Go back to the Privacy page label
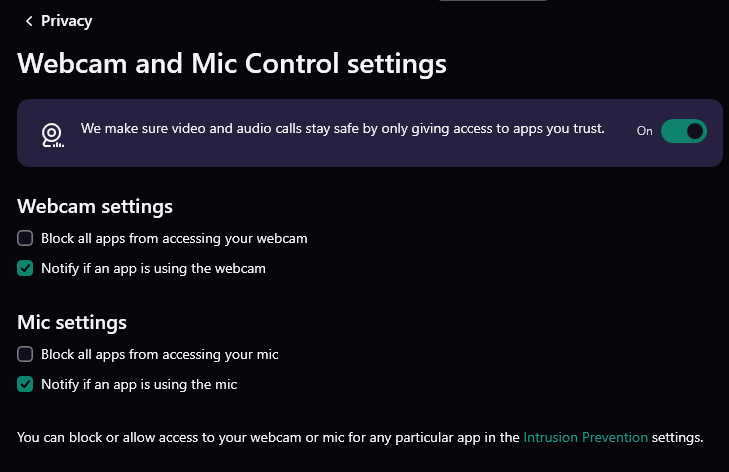This screenshot has width=729, height=472. click(66, 21)
